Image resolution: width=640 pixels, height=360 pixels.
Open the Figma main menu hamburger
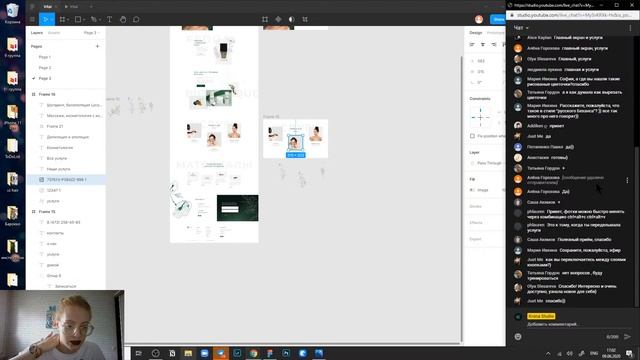(x=32, y=19)
